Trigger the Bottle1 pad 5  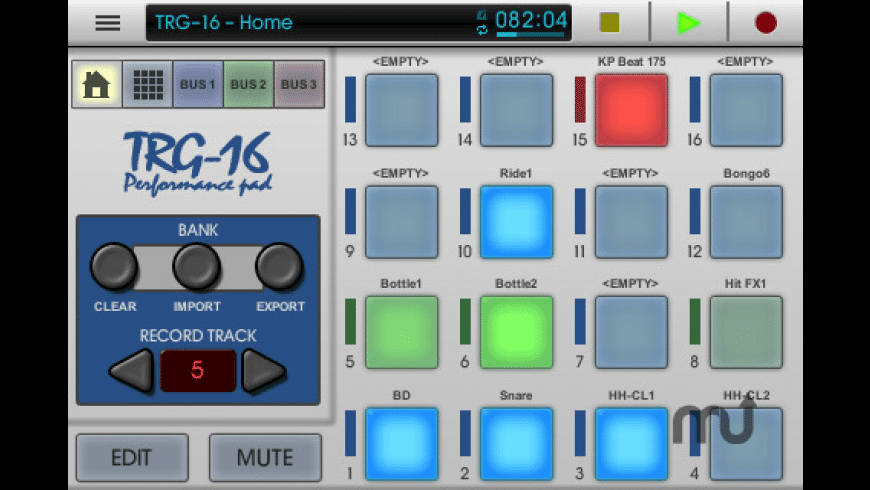[402, 332]
